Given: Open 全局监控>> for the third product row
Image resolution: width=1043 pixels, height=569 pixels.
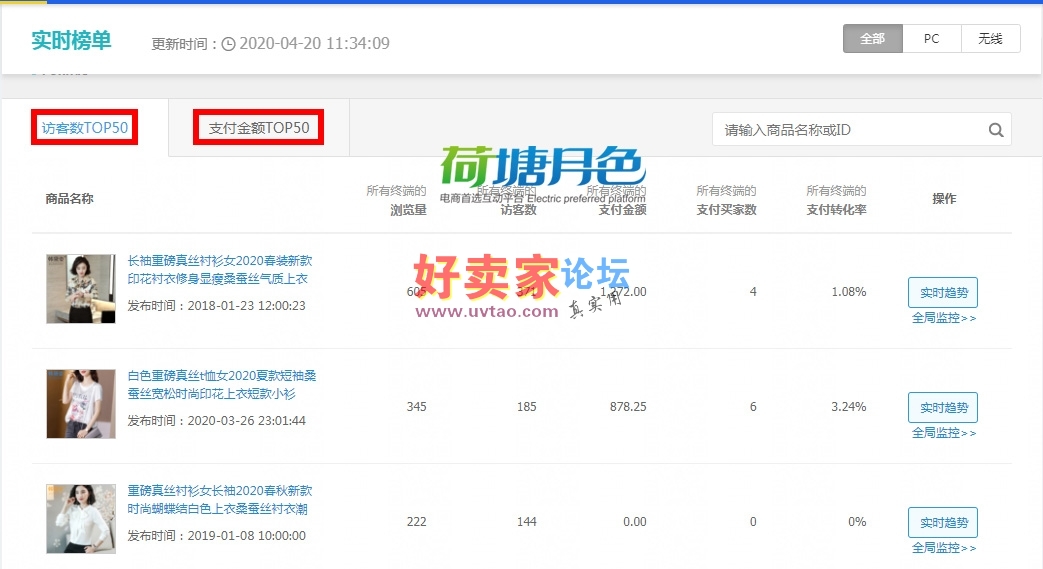Looking at the screenshot, I should (943, 548).
